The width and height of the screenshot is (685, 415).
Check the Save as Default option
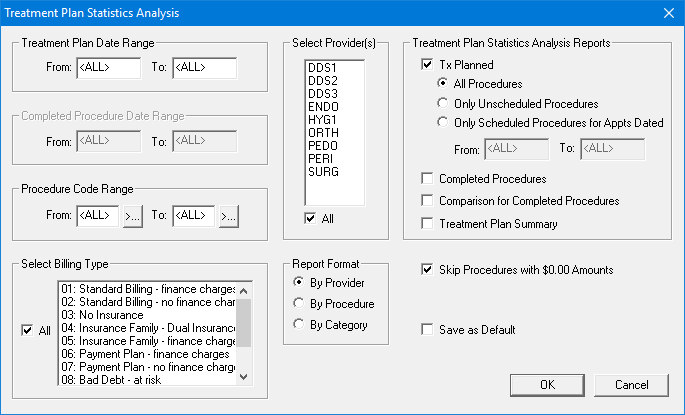tap(428, 329)
